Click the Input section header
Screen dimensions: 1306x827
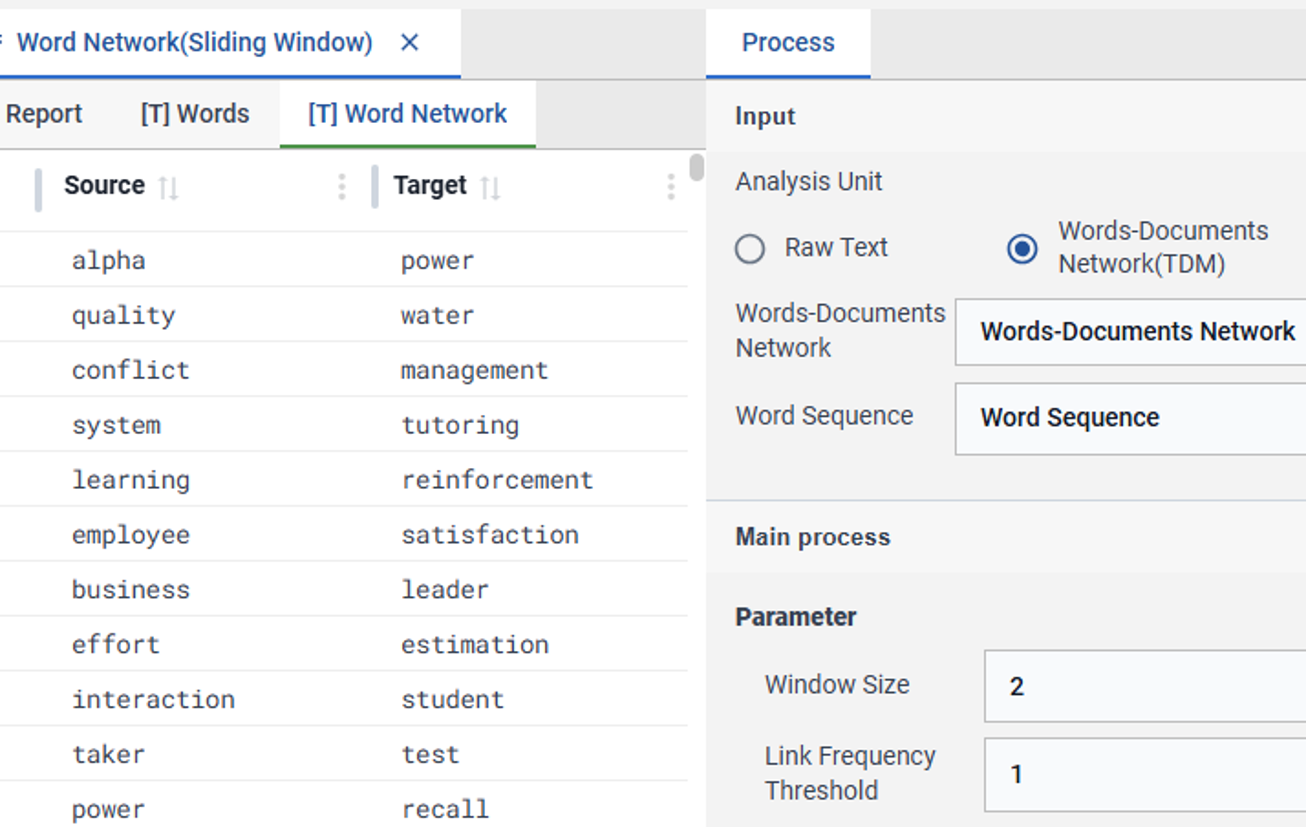[765, 116]
